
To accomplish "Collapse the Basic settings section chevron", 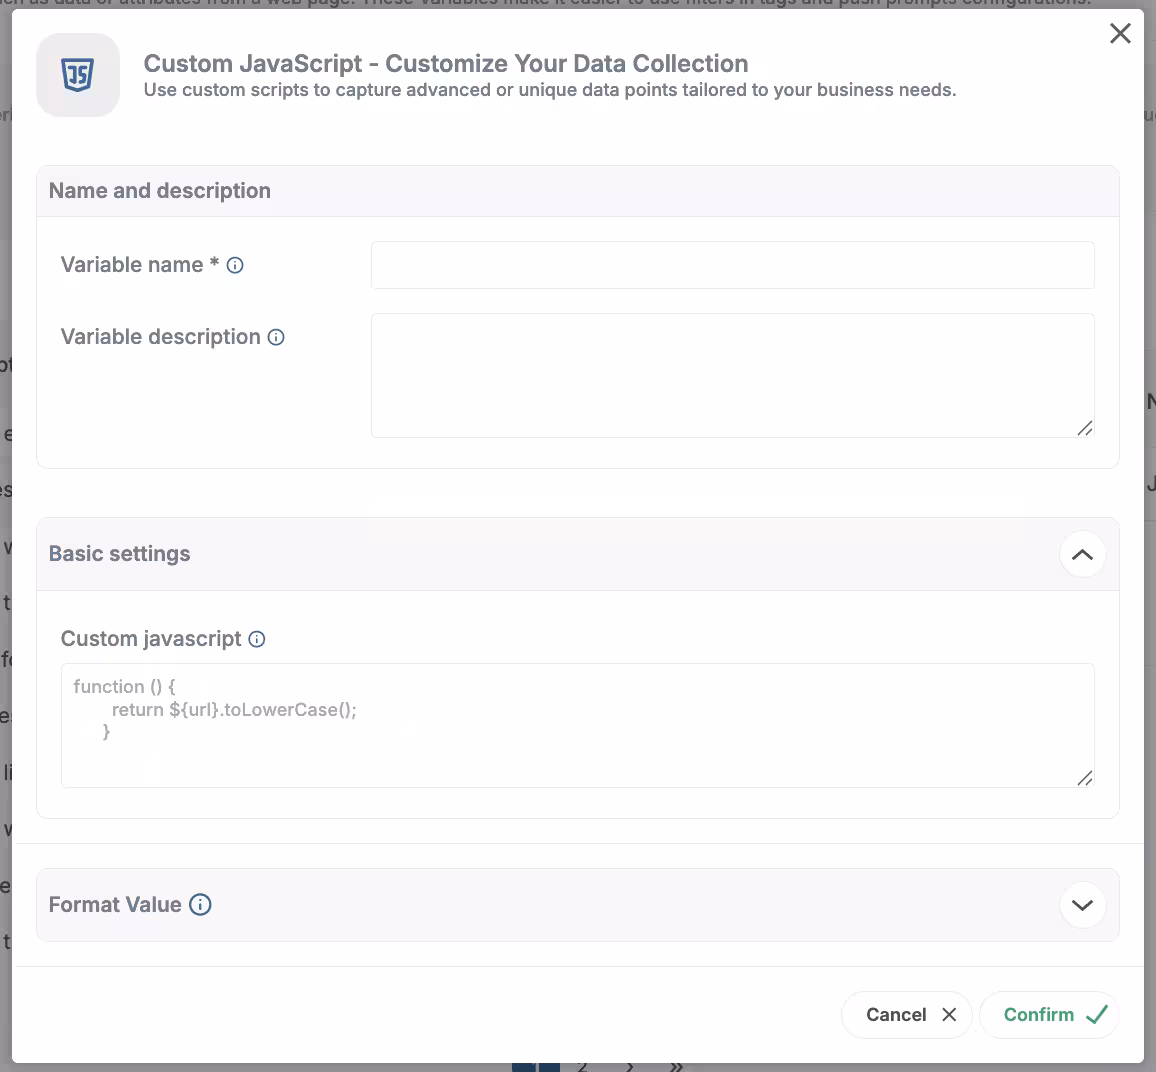I will click(1082, 555).
